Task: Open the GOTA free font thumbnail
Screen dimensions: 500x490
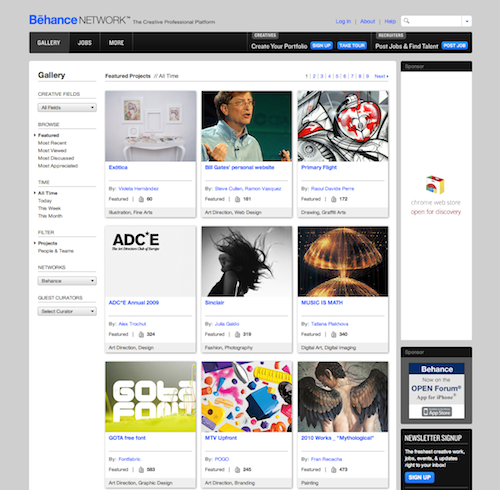Action: [151, 397]
